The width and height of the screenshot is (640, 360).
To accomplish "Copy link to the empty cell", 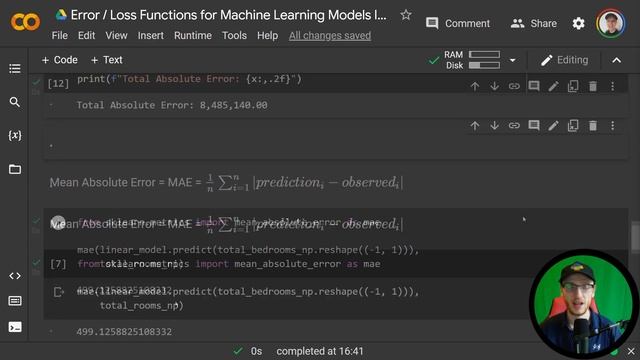I will click(x=514, y=126).
